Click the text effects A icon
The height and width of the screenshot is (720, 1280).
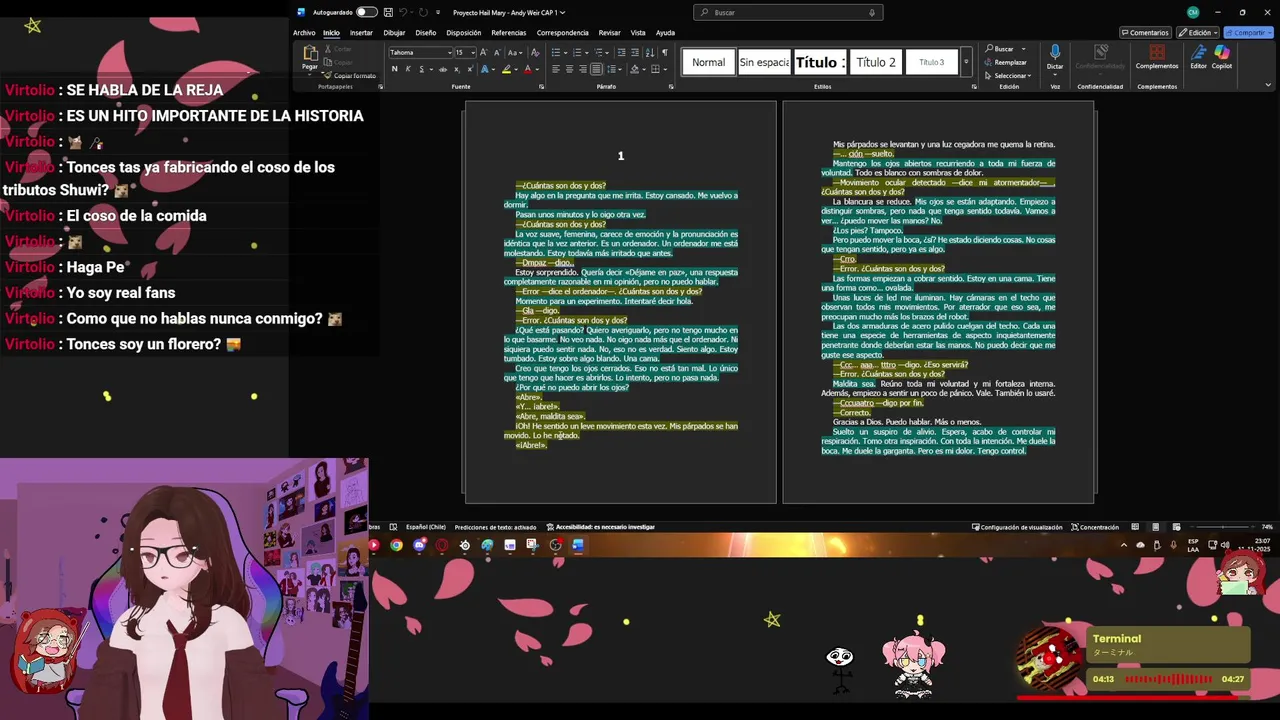[x=485, y=69]
